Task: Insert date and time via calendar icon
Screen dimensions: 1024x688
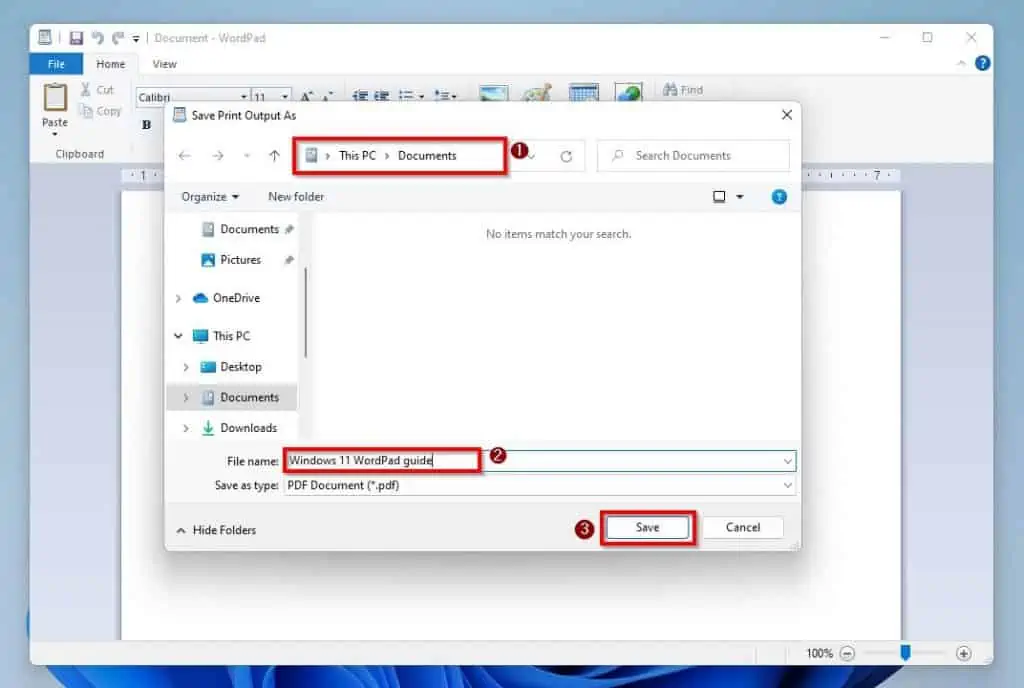Action: click(x=583, y=92)
